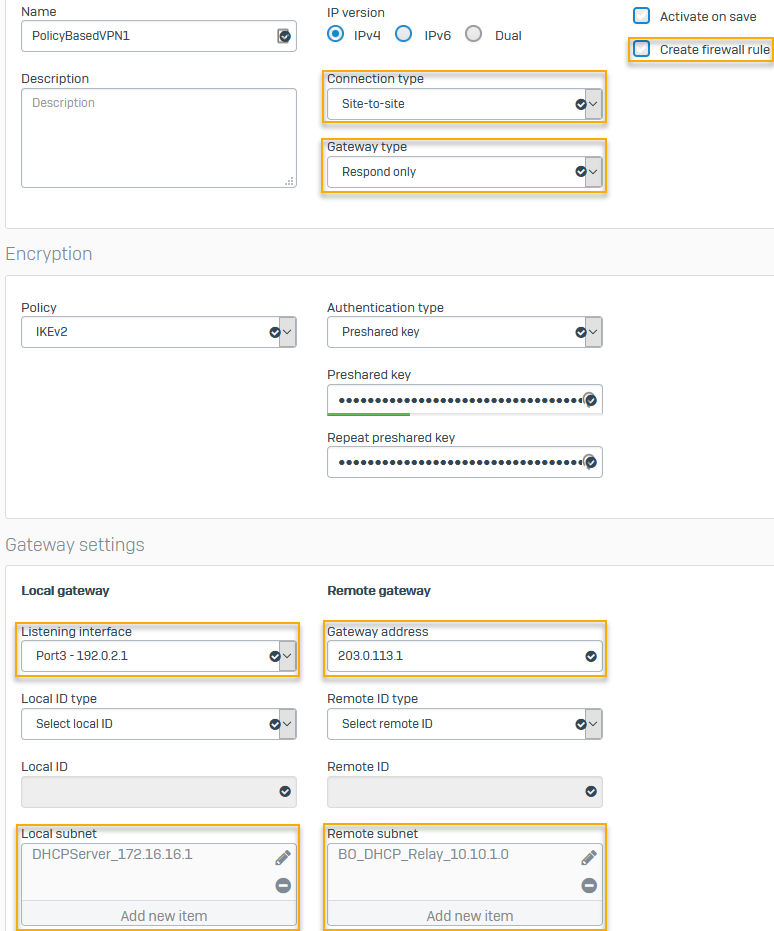Click the pencil edit icon in Remote subnet
Screen dimensions: 774x931
(589, 858)
